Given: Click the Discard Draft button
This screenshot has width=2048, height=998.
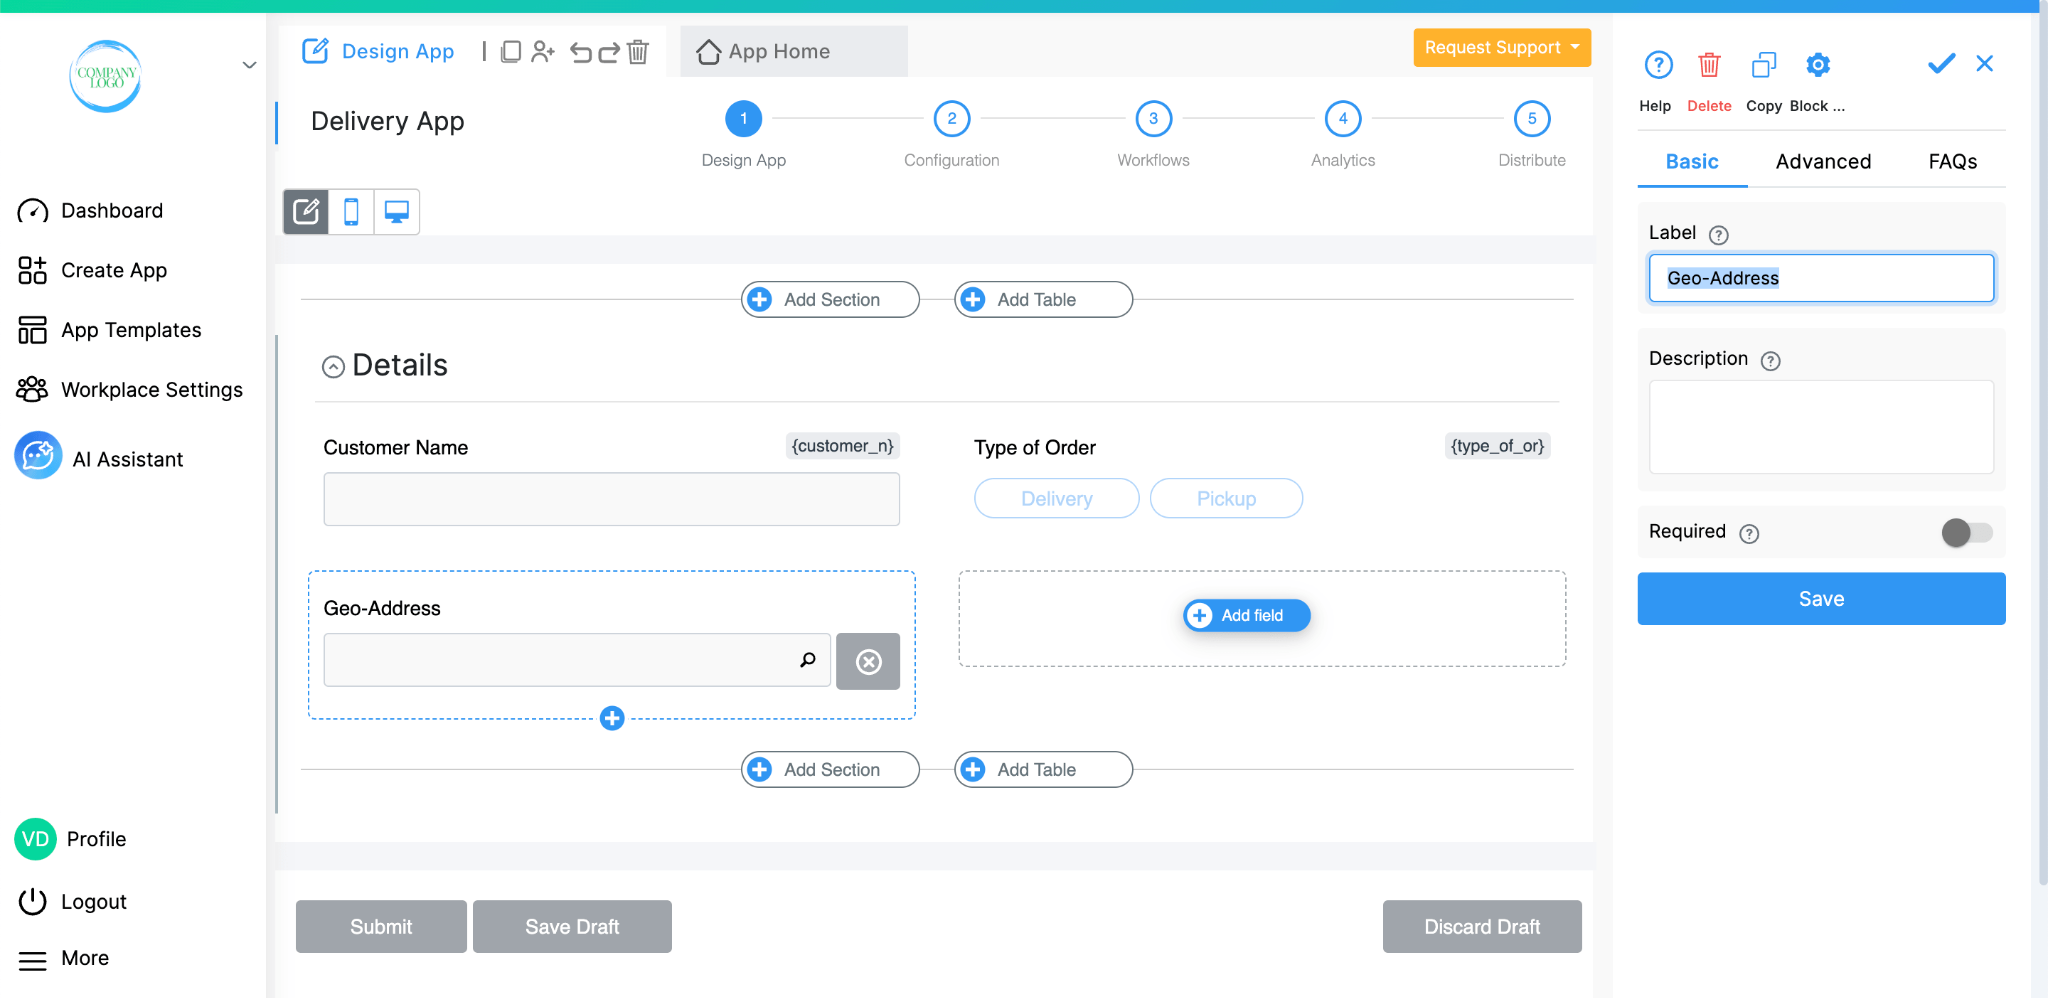Looking at the screenshot, I should coord(1482,926).
